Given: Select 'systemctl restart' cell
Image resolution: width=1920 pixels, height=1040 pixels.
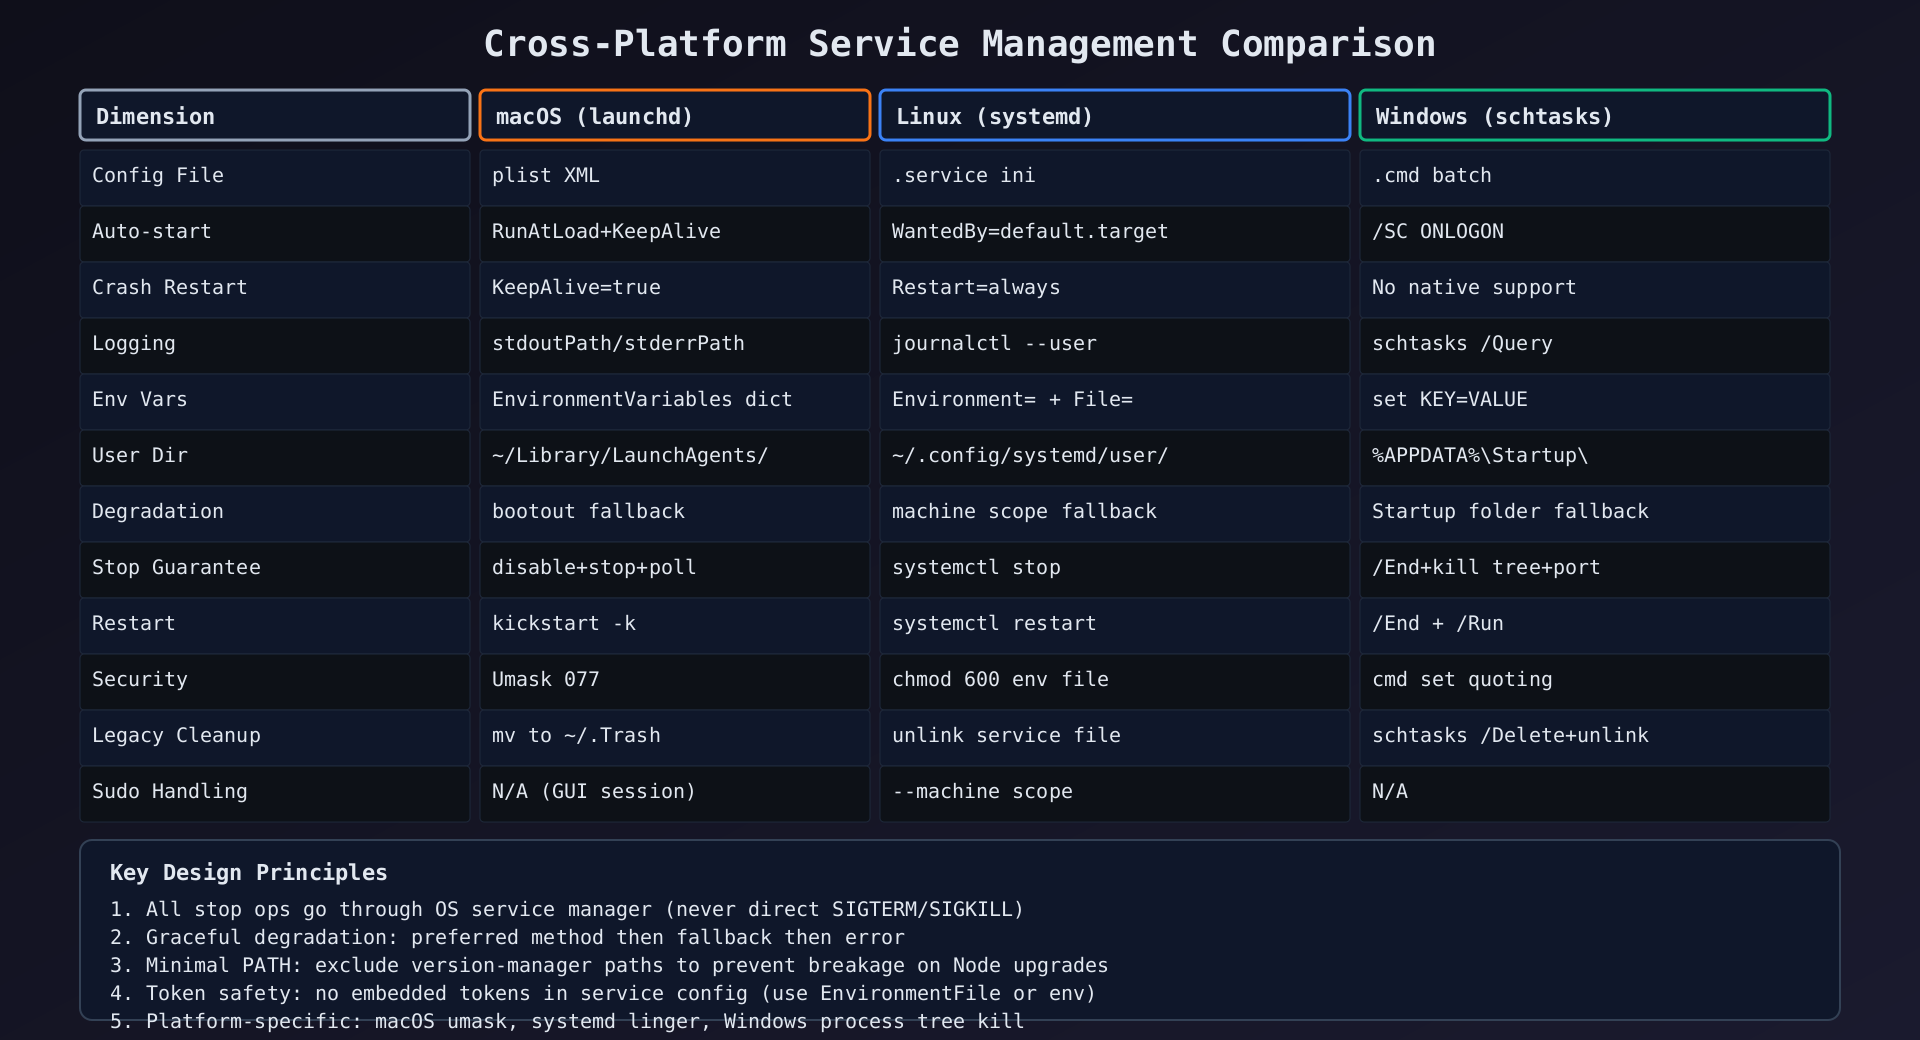Looking at the screenshot, I should [1115, 626].
